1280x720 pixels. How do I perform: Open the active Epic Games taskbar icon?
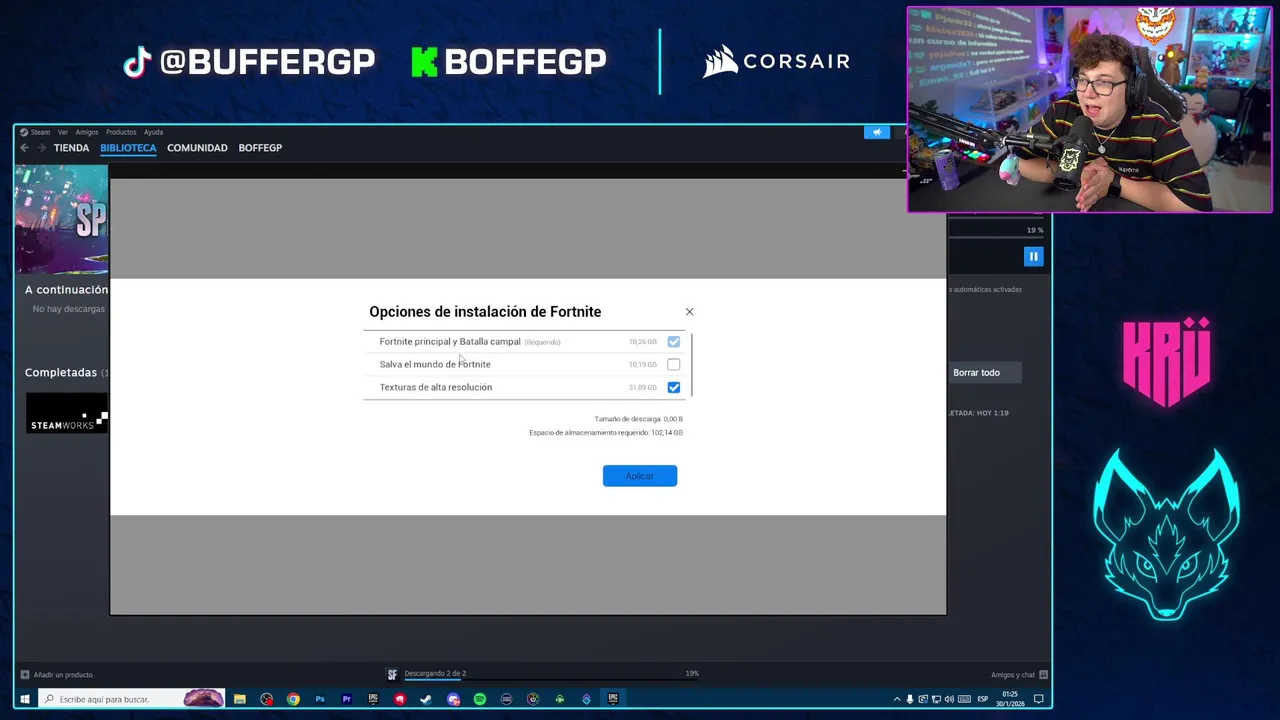click(x=613, y=699)
